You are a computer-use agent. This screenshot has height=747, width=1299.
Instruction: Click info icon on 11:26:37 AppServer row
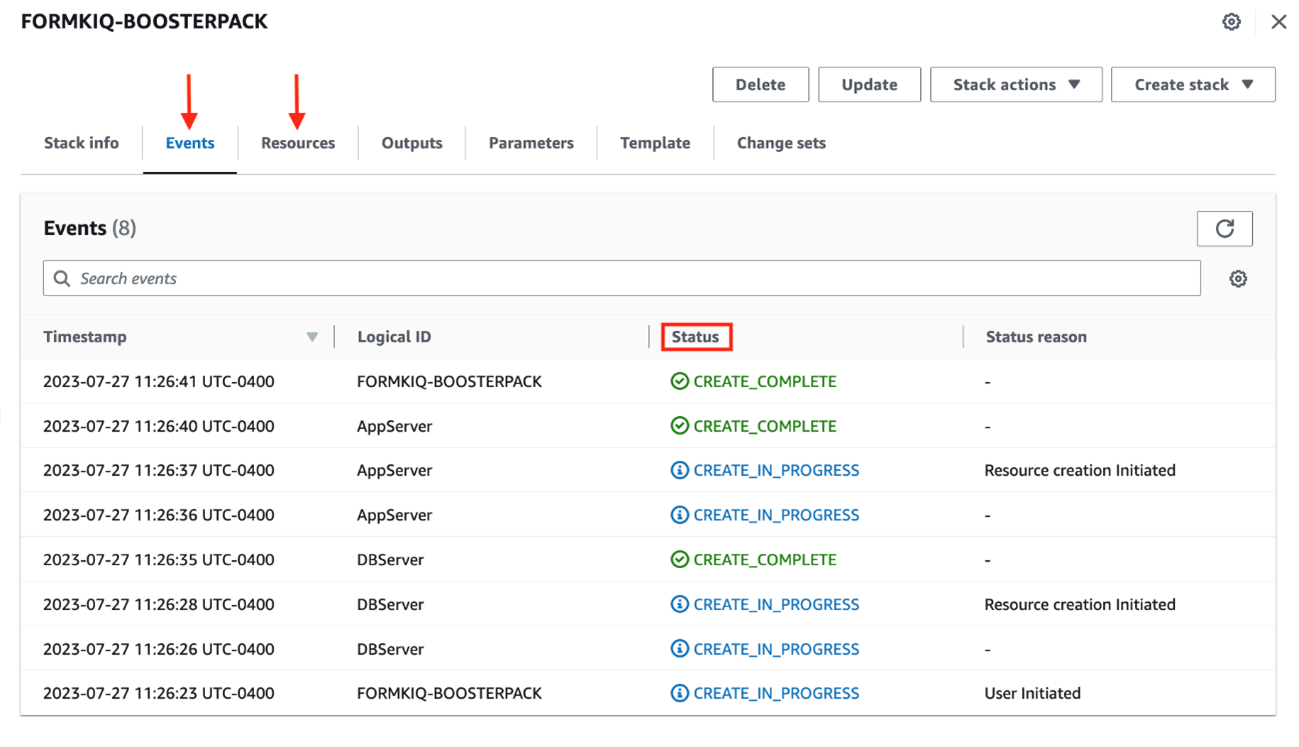(679, 470)
